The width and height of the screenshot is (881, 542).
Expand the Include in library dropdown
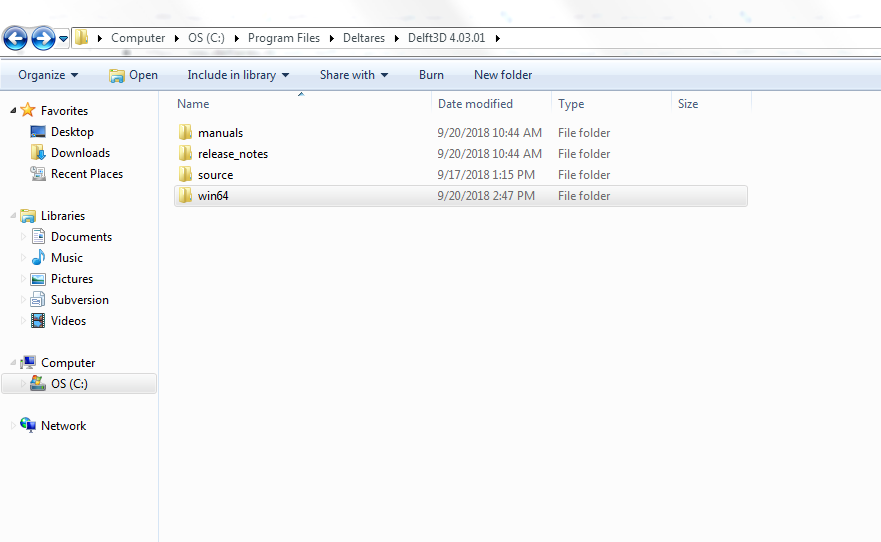click(238, 75)
